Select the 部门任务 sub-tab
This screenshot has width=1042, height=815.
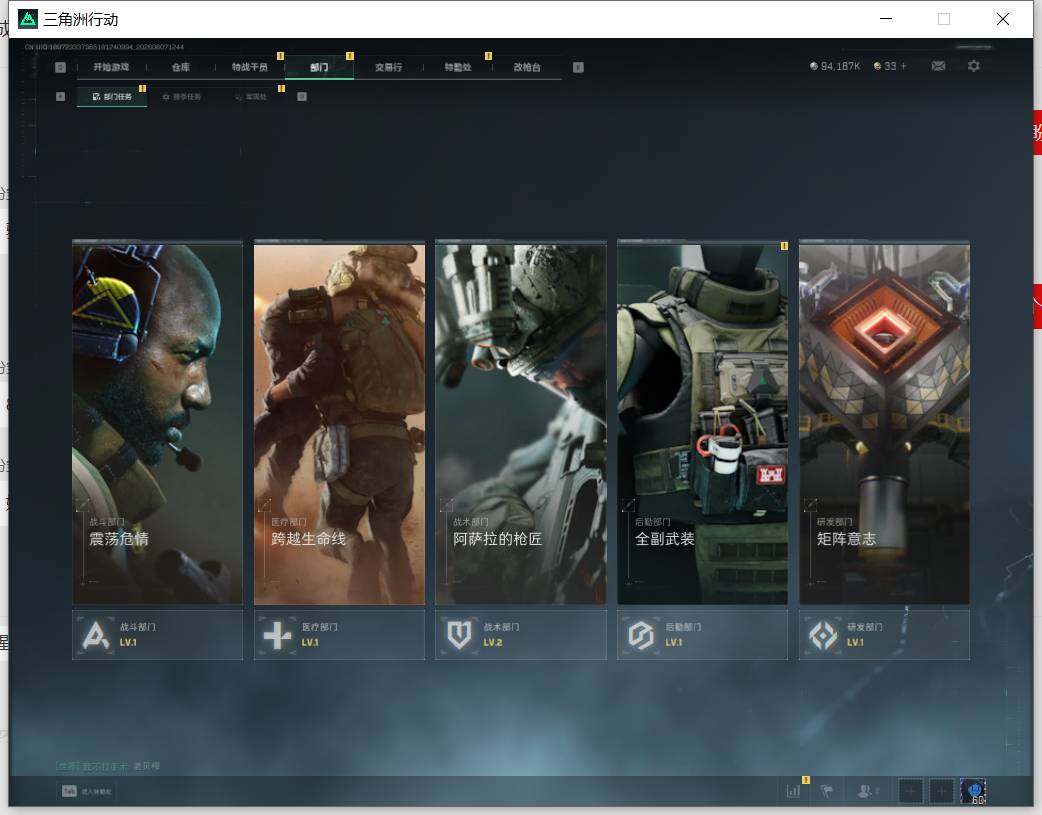click(112, 97)
